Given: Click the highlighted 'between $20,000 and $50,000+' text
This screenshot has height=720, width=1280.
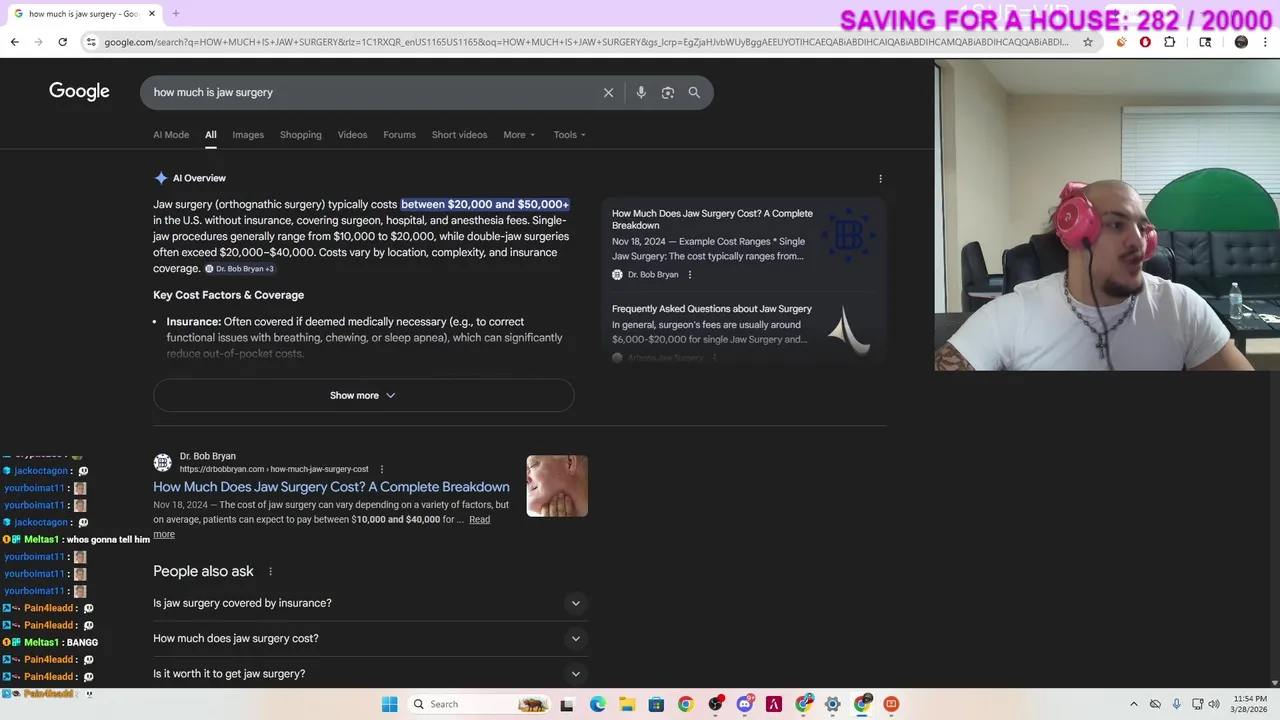Looking at the screenshot, I should 485,204.
